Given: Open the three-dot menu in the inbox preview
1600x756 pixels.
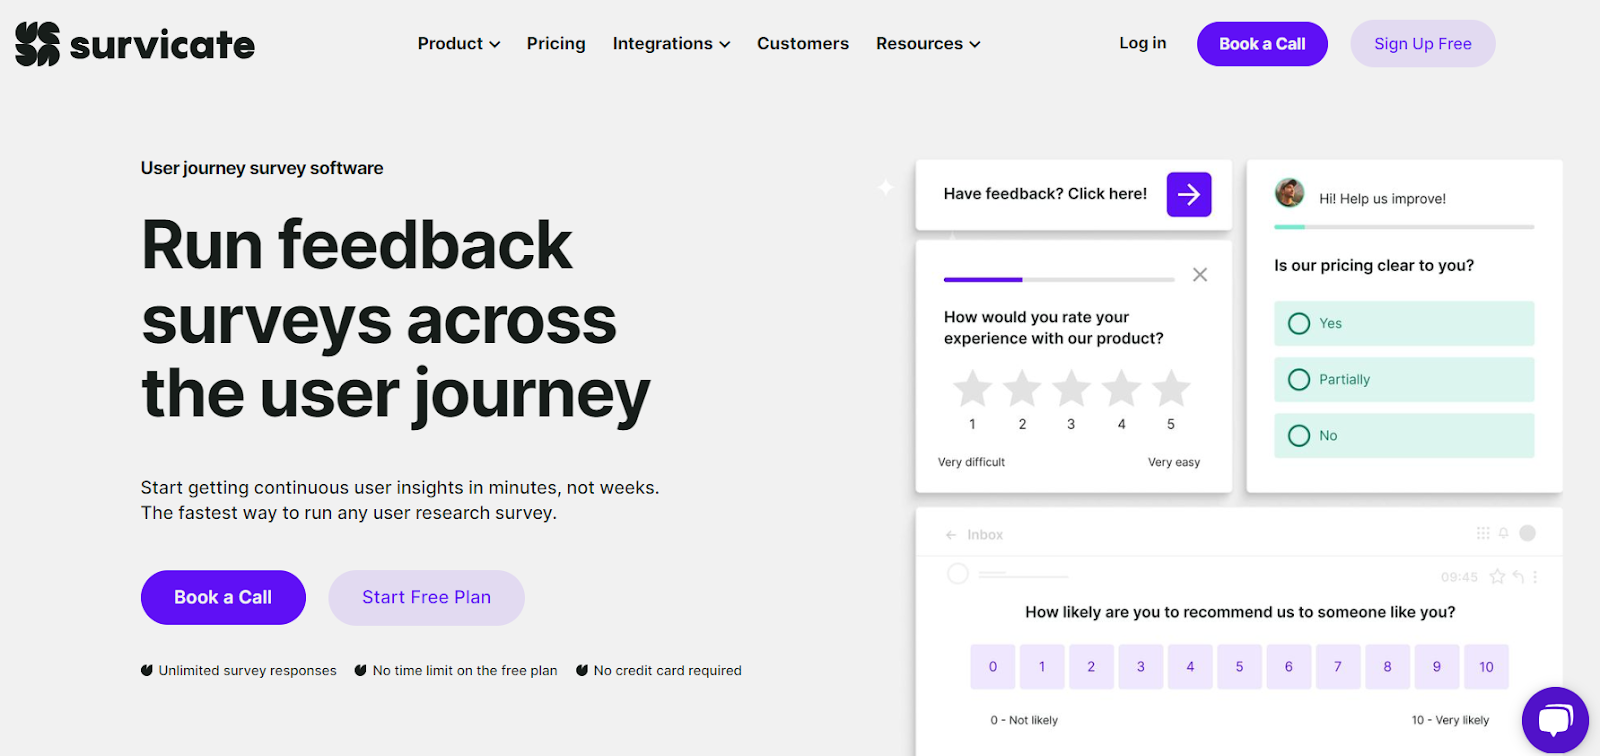Looking at the screenshot, I should coord(1533,576).
